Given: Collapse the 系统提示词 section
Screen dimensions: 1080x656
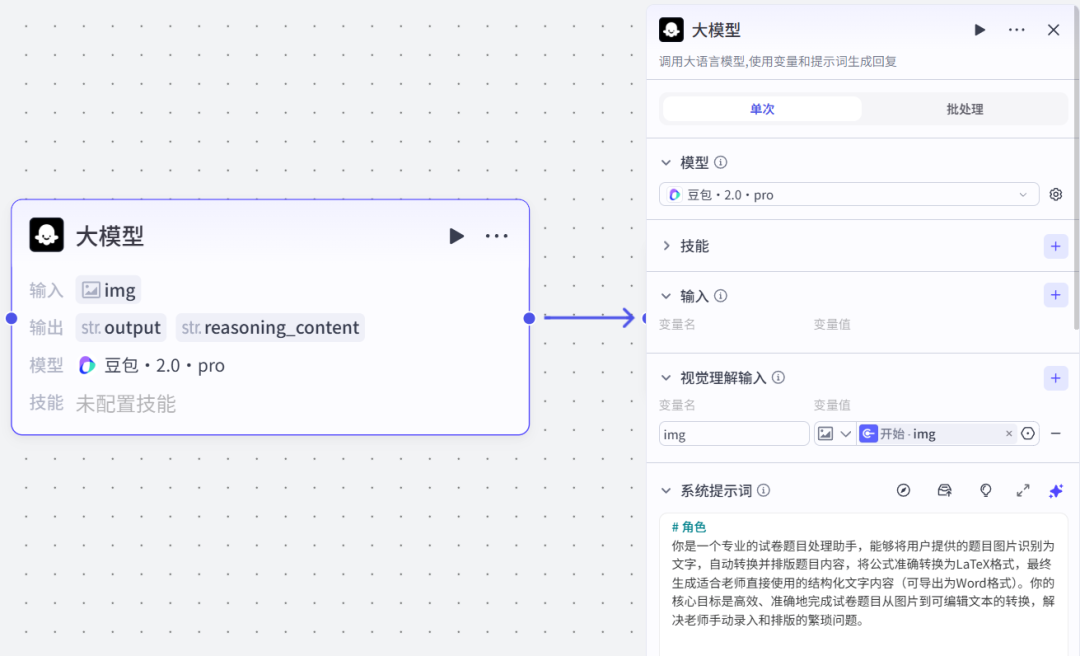Looking at the screenshot, I should coord(666,491).
